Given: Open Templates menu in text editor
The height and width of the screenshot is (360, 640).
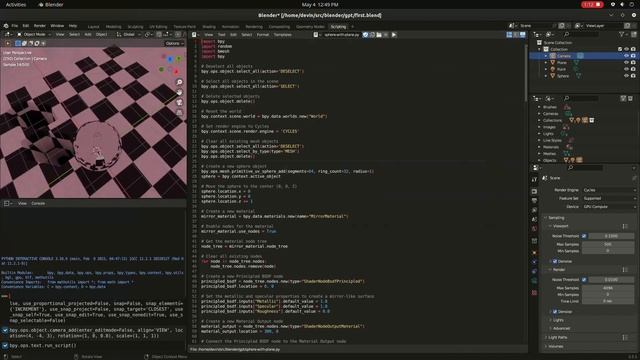Looking at the screenshot, I should (x=282, y=35).
